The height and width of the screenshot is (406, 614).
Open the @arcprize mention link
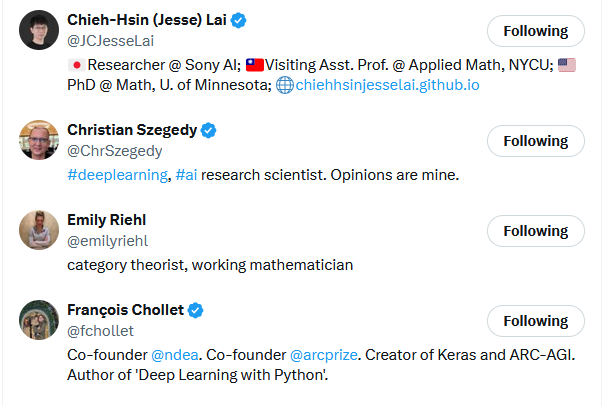[324, 355]
